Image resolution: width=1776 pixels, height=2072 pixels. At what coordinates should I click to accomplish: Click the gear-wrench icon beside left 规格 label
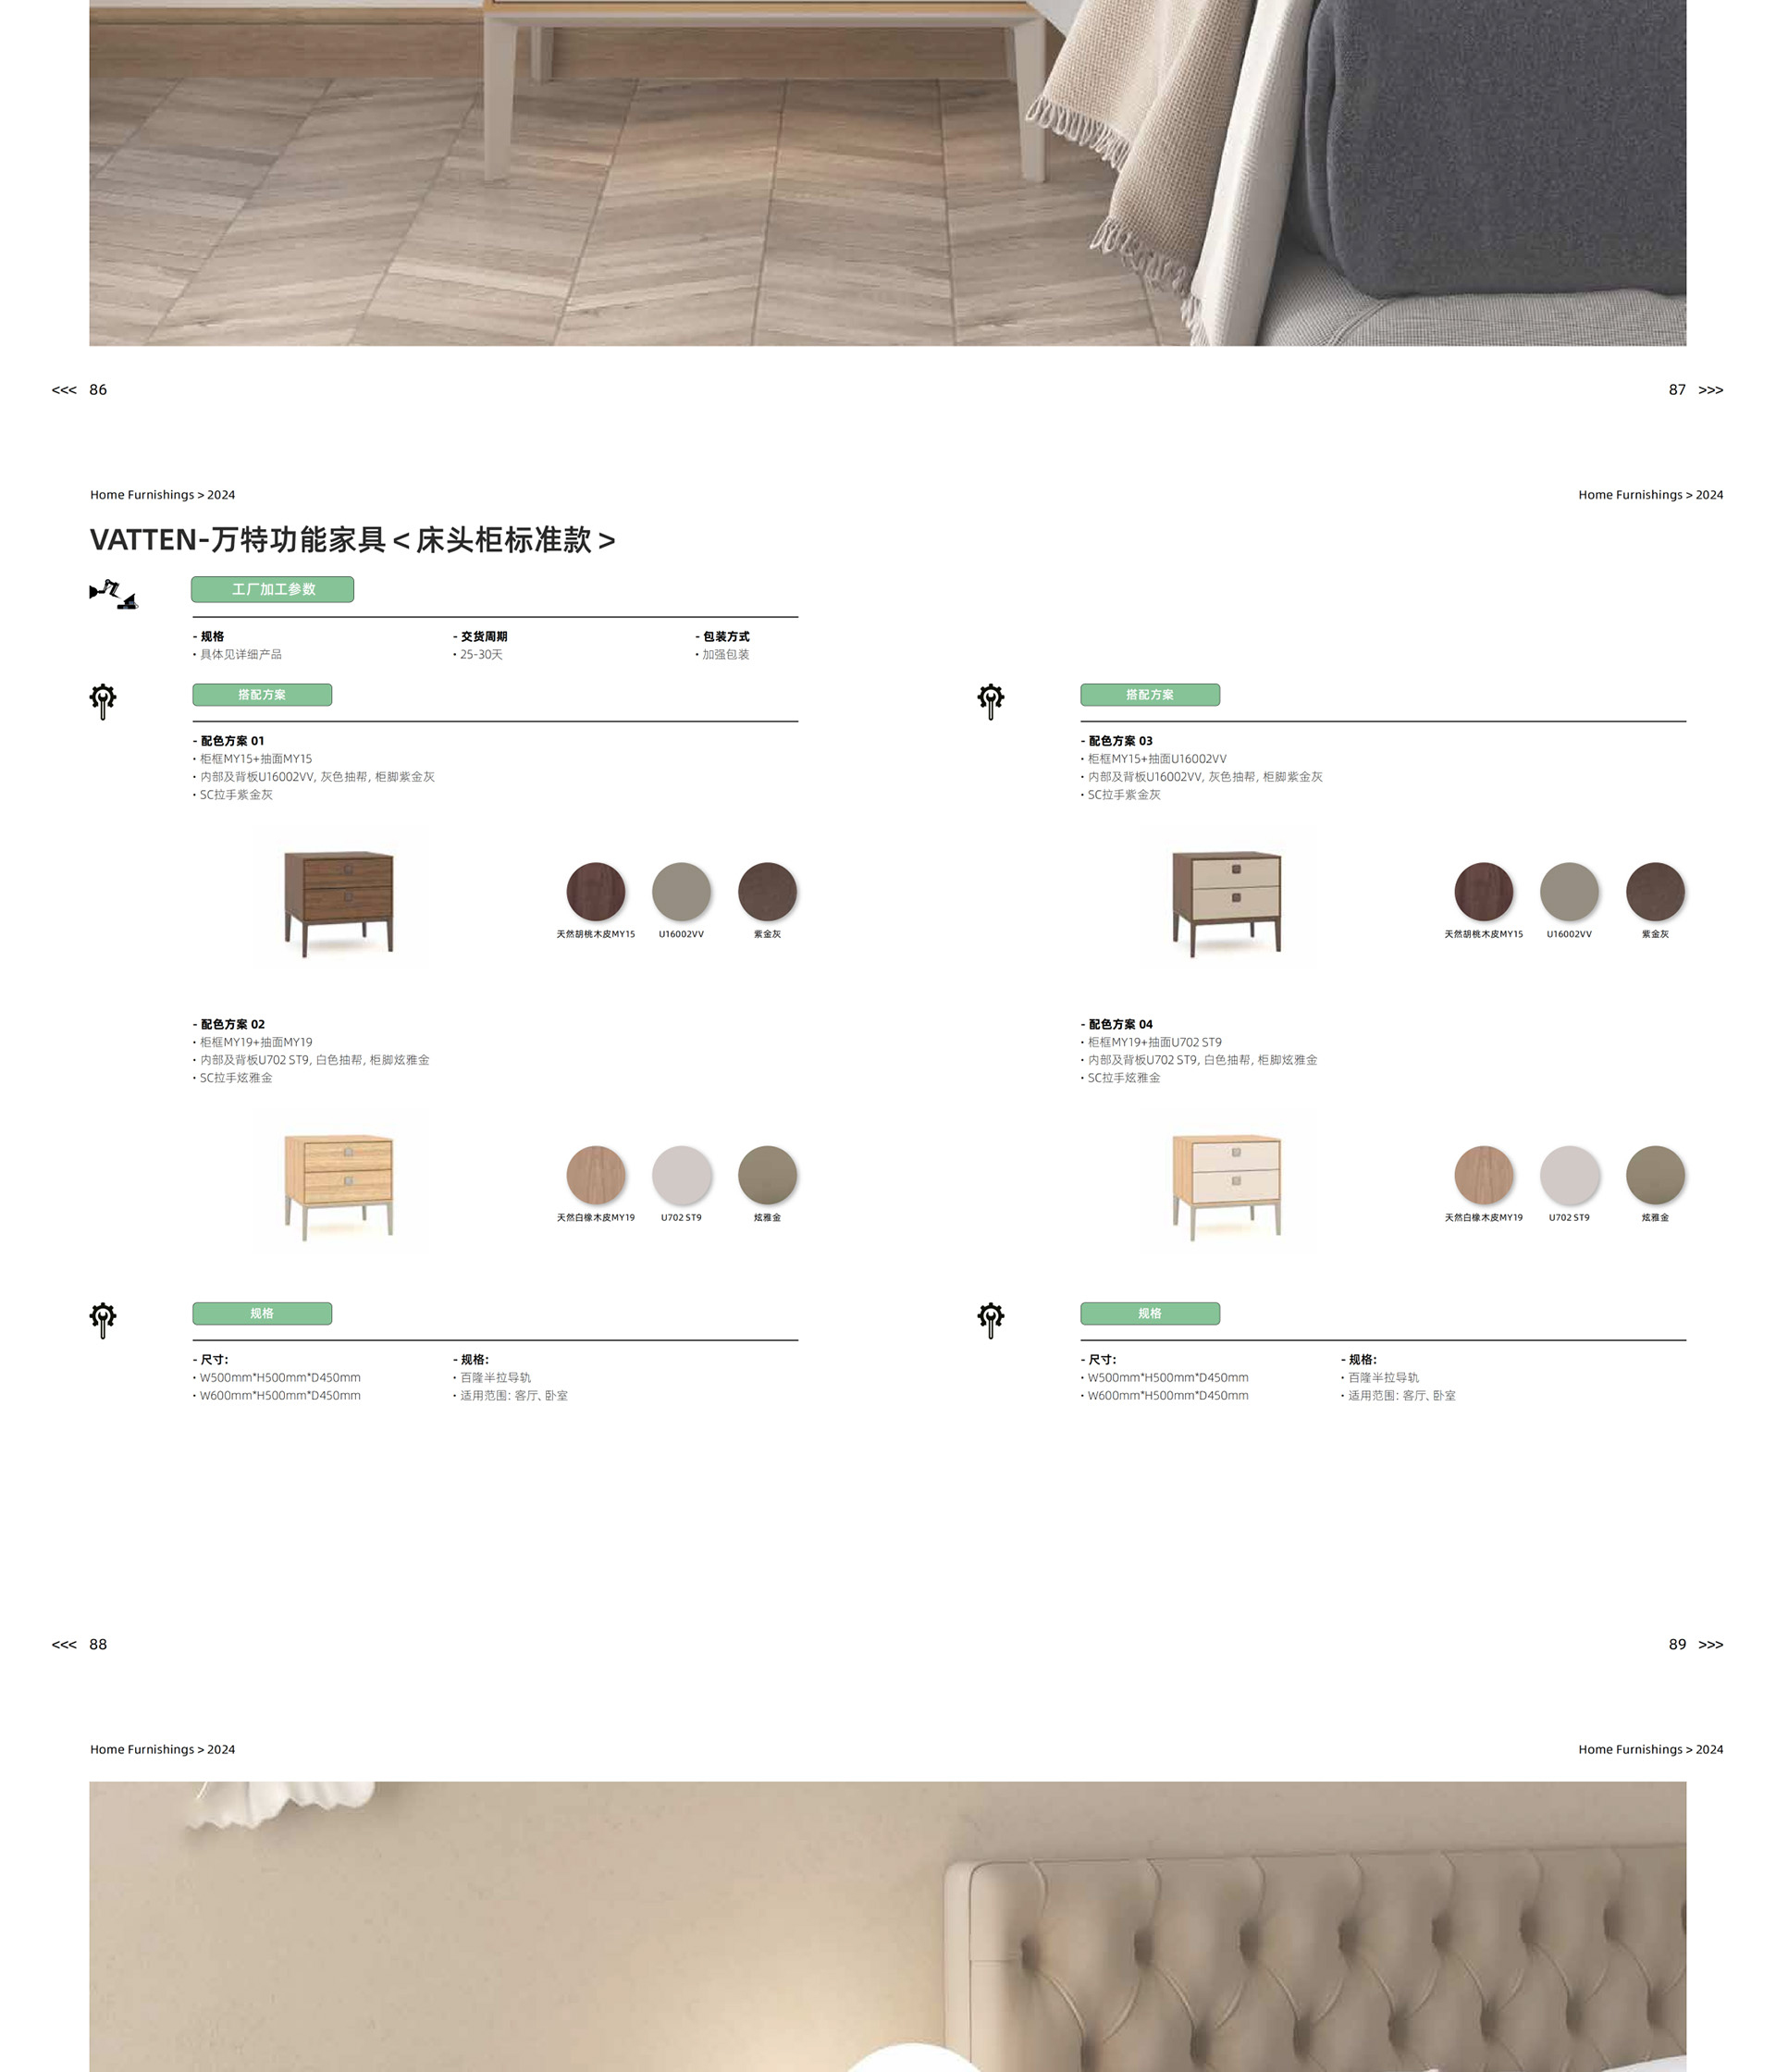click(x=103, y=1320)
